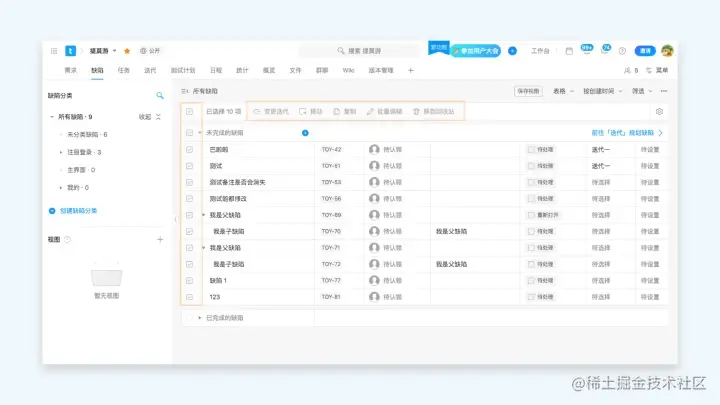Uncheck checkbox for TOY-70 row

tap(190, 231)
